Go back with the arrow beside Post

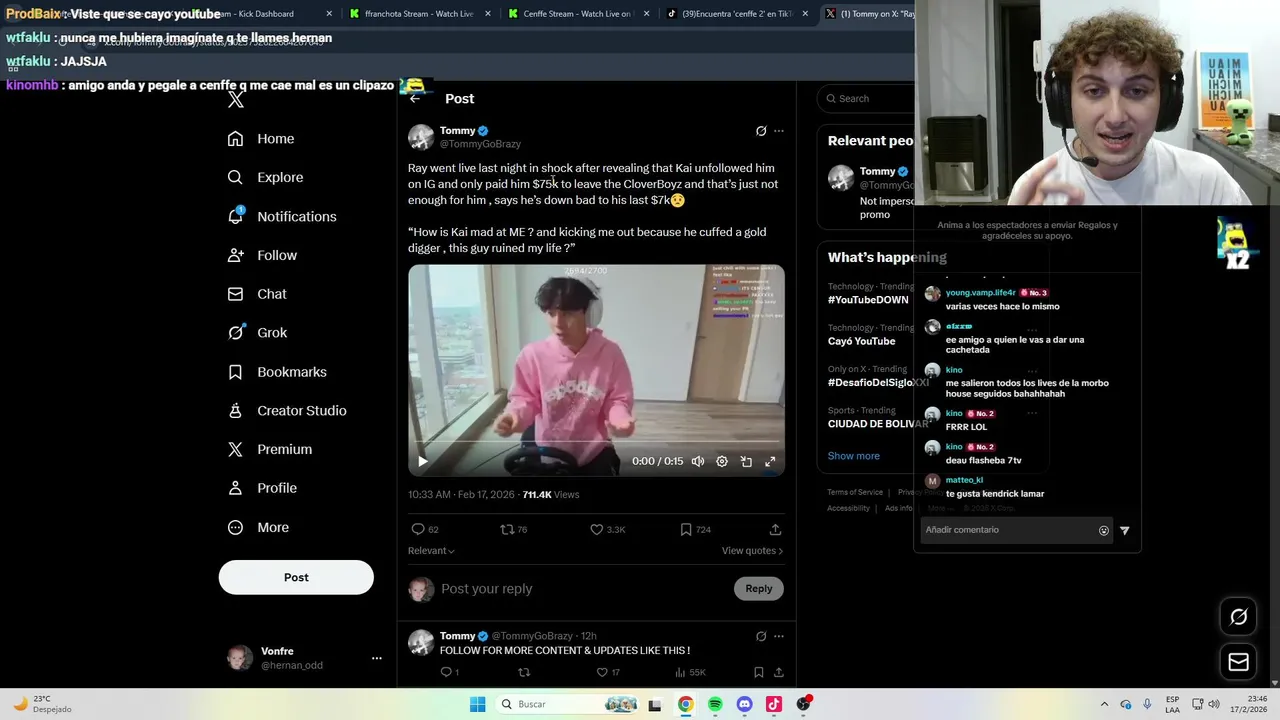click(x=415, y=98)
